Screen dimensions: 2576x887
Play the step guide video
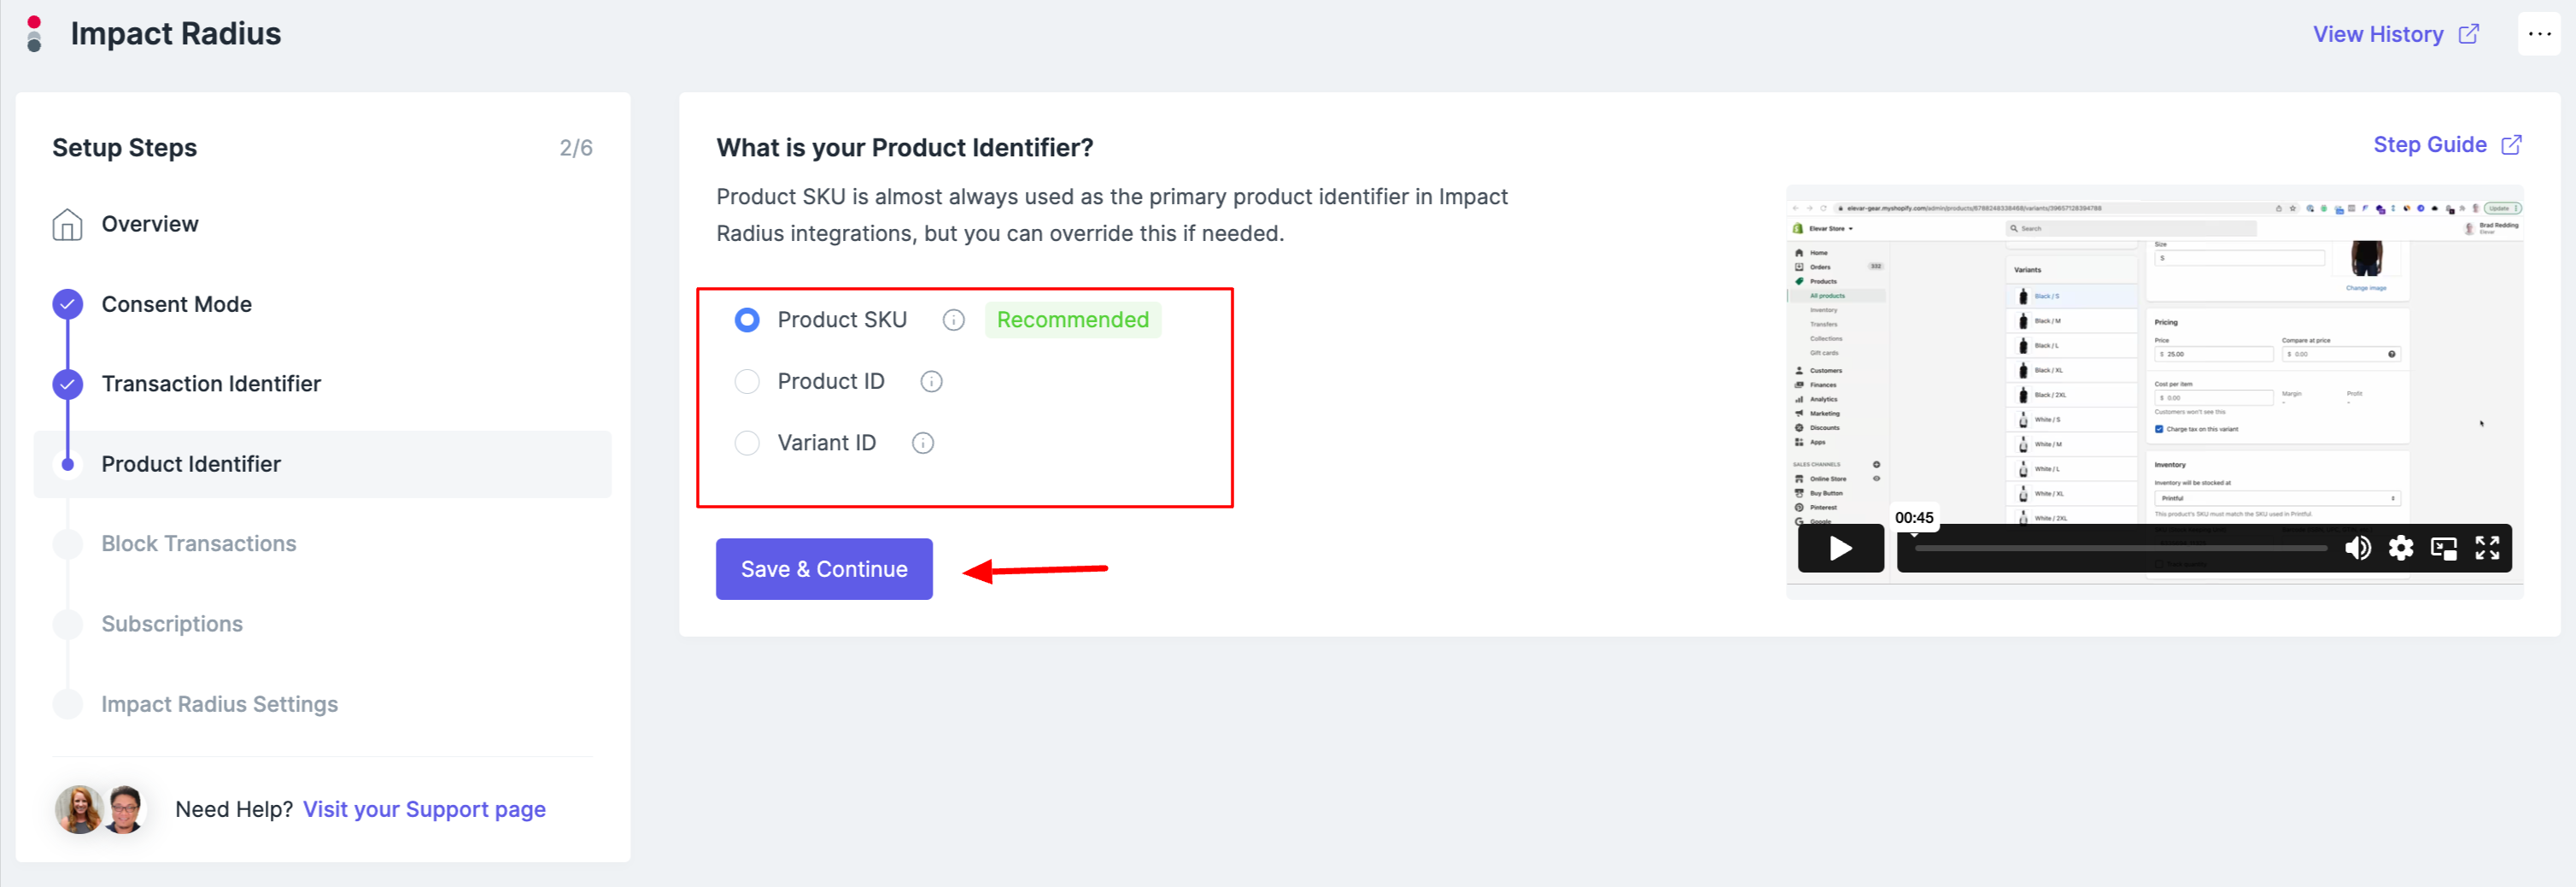point(1839,548)
